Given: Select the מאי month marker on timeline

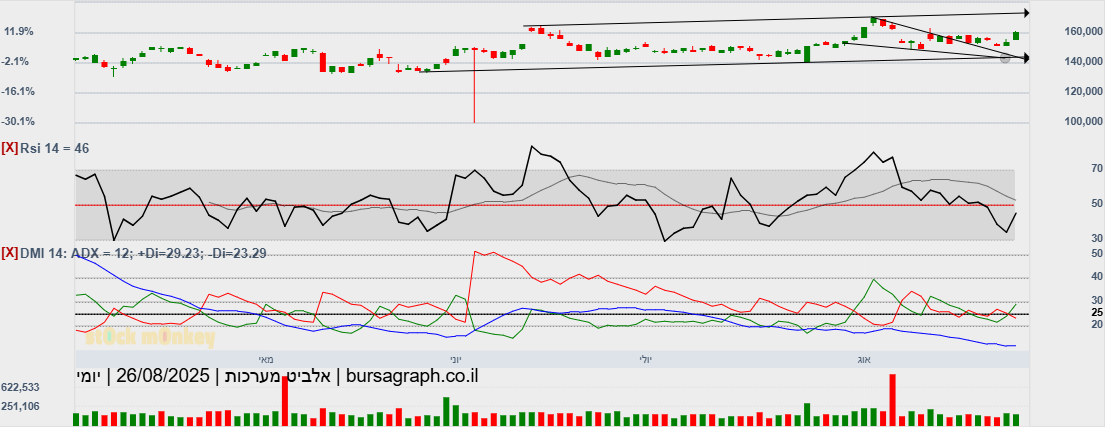Looking at the screenshot, I should 266,359.
